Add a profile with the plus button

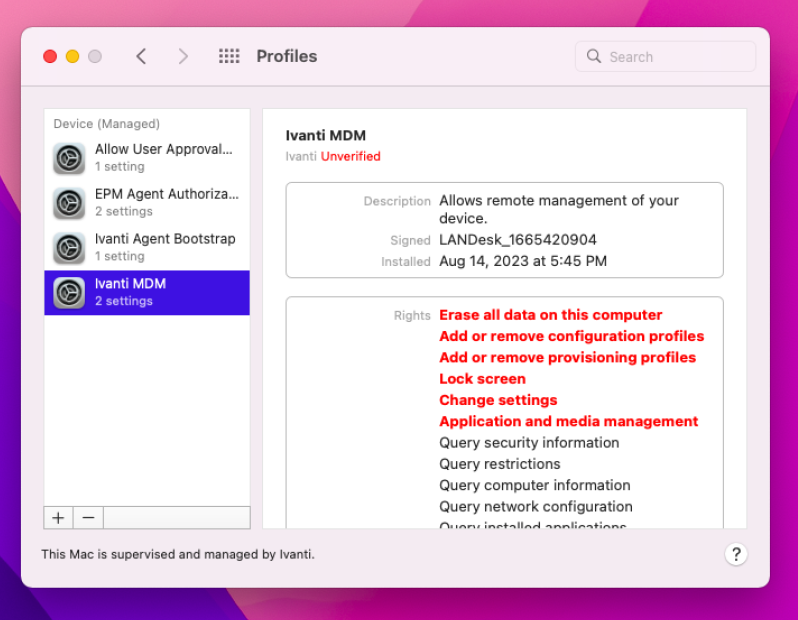58,517
